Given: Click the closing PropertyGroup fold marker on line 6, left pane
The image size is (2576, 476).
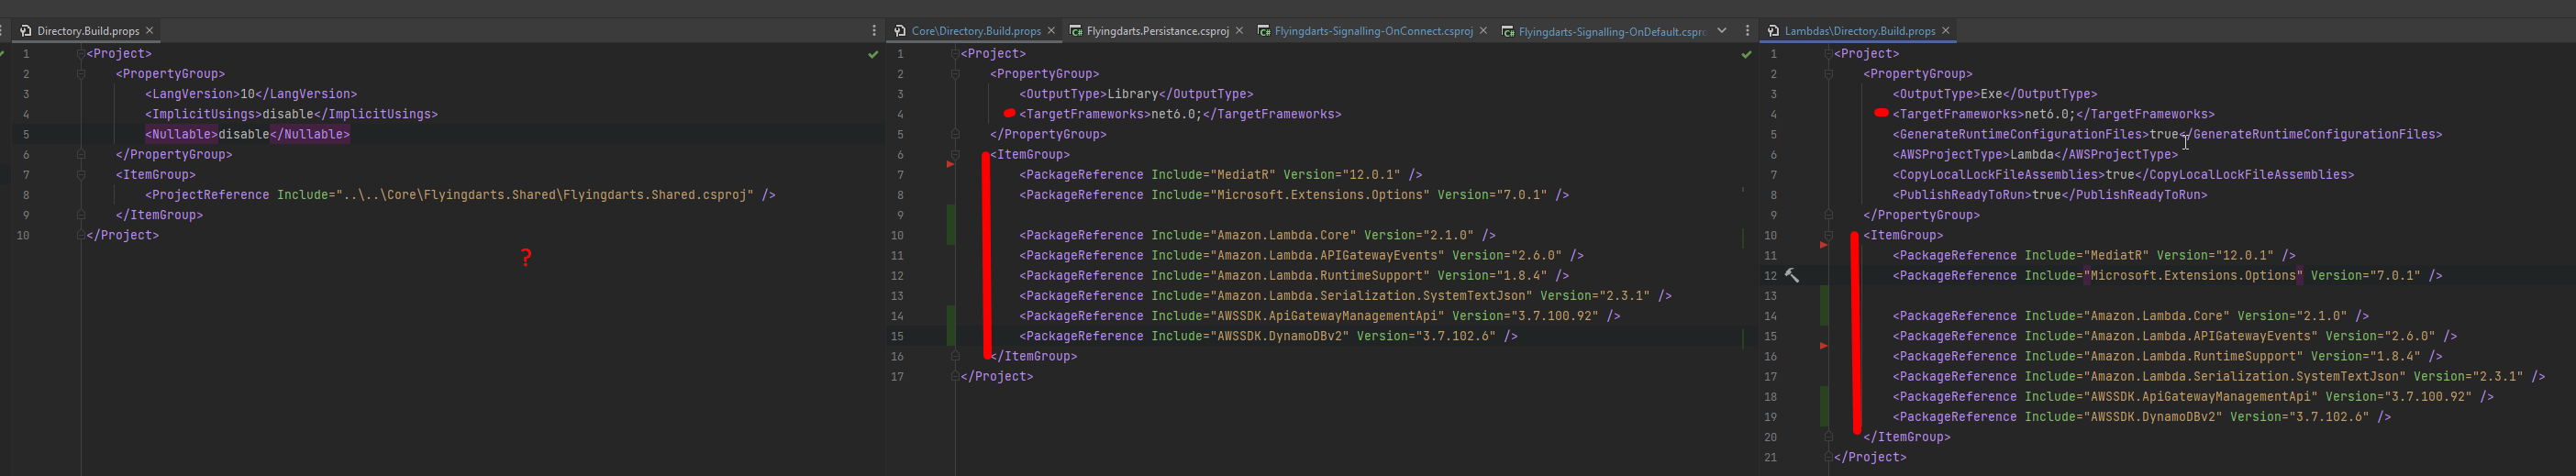Looking at the screenshot, I should coord(81,155).
